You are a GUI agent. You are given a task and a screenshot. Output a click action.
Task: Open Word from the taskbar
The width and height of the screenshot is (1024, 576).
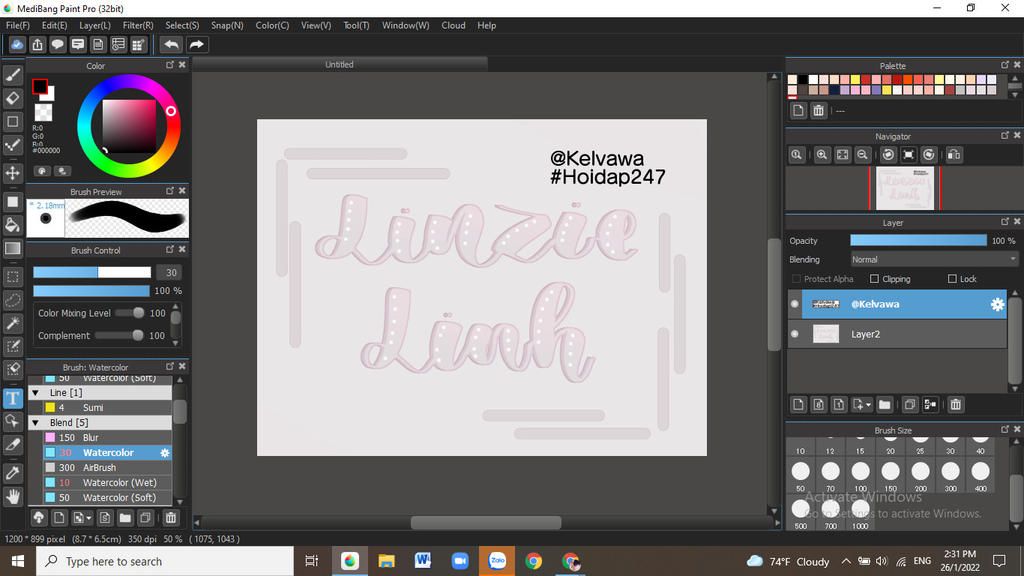423,561
